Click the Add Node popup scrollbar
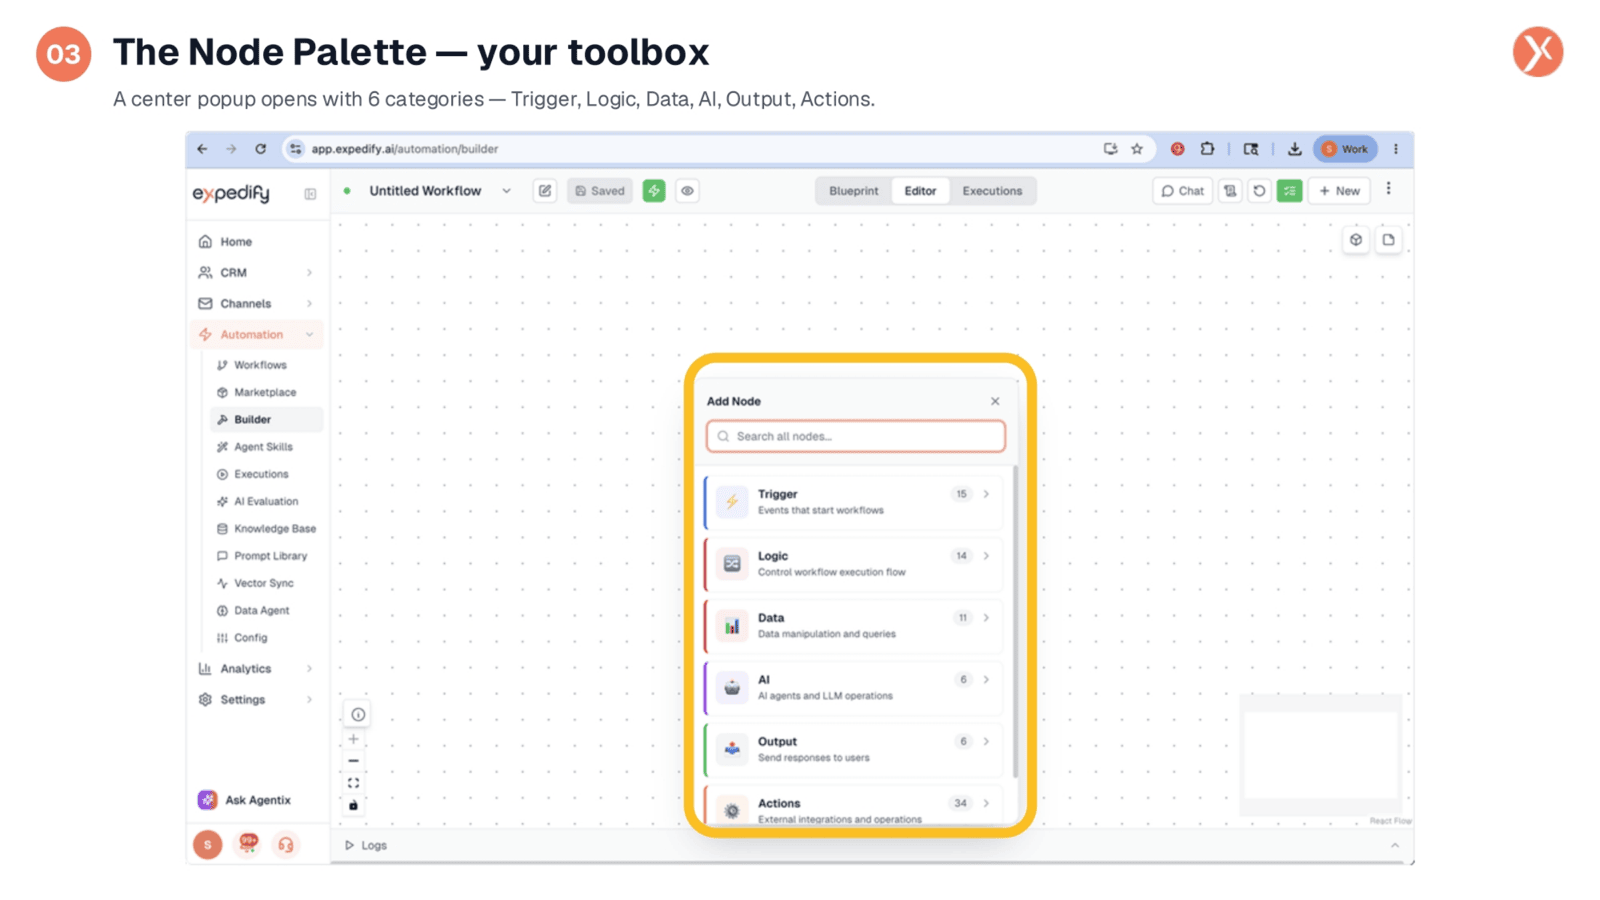This screenshot has width=1600, height=900. point(1015,621)
